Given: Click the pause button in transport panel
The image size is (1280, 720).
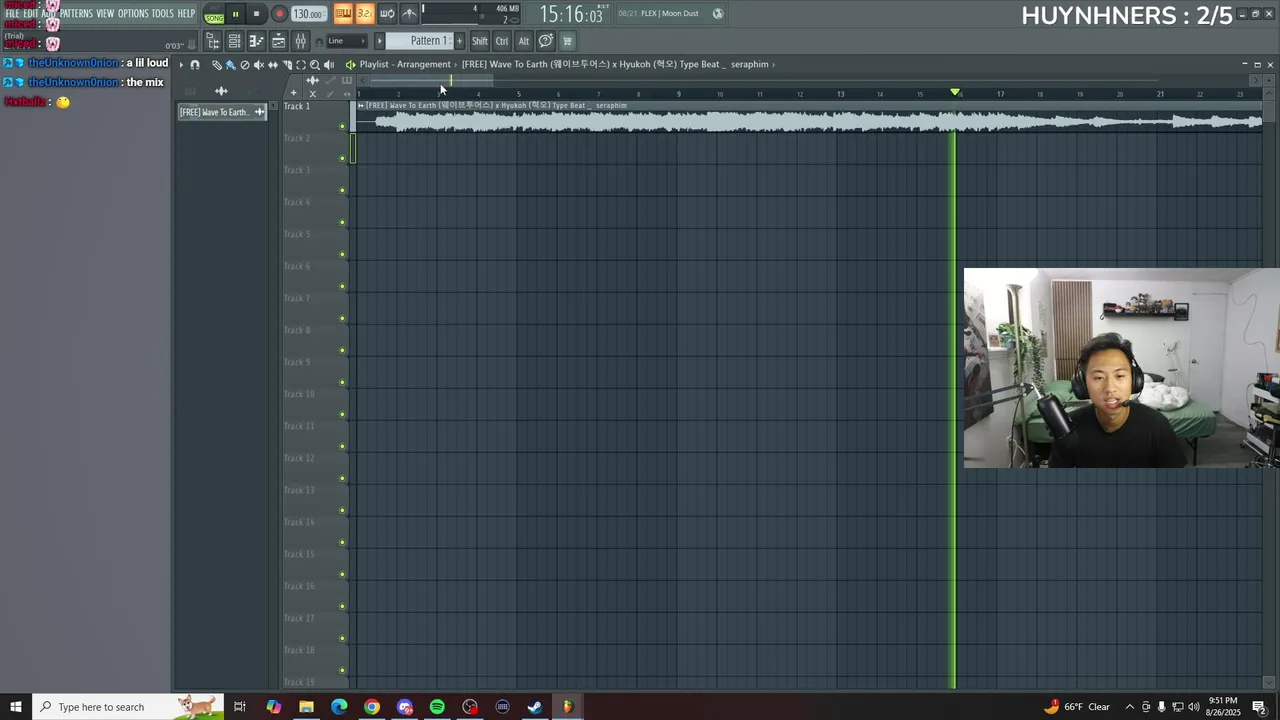Looking at the screenshot, I should click(x=235, y=14).
